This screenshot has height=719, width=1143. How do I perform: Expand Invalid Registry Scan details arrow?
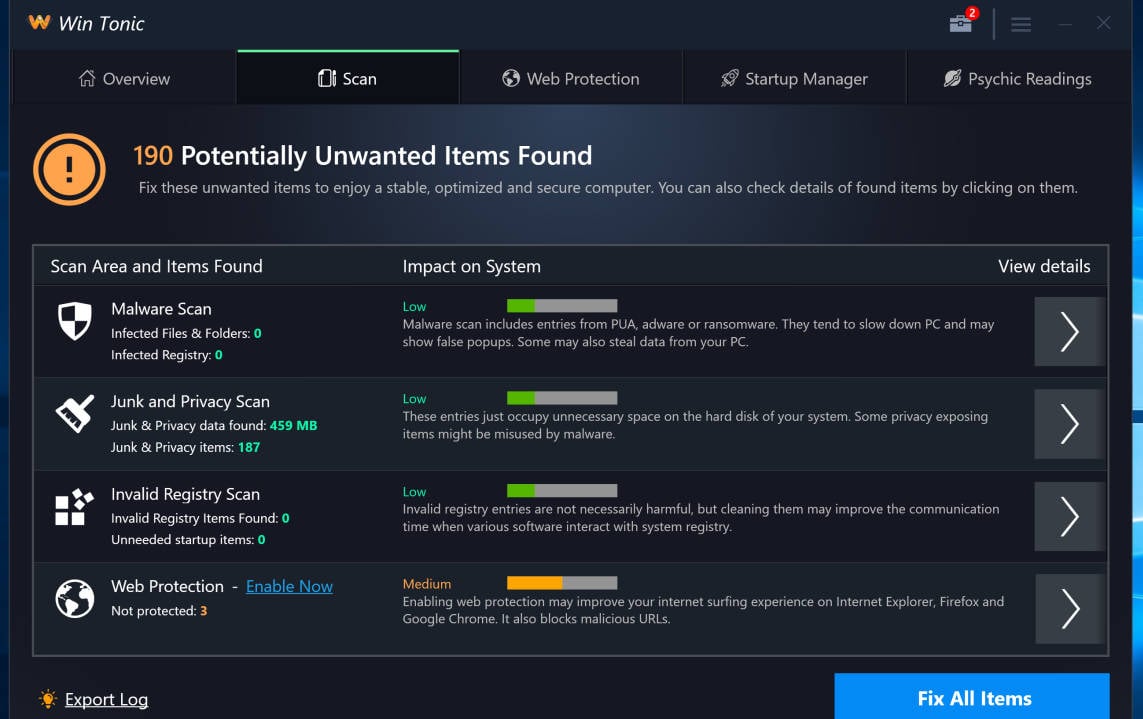click(1069, 516)
